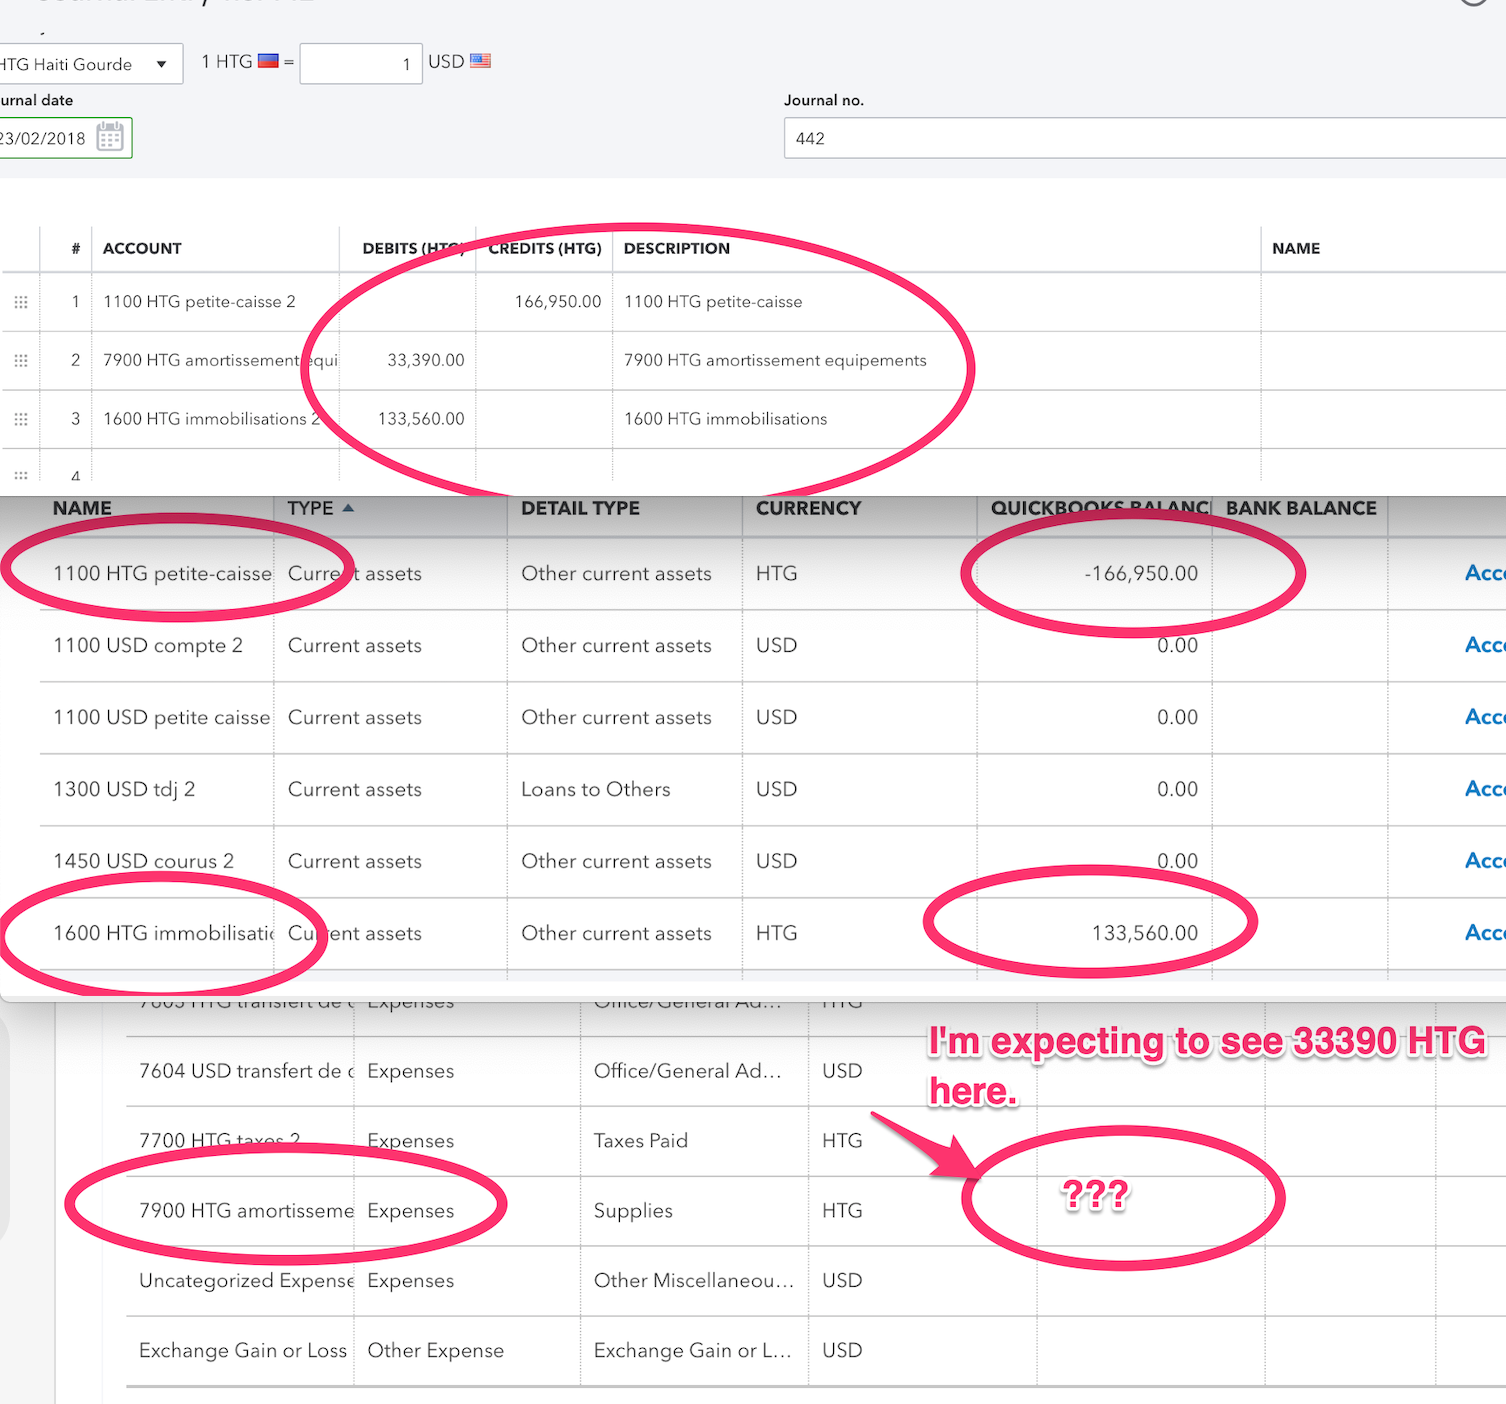Select the 7604 USD transfert expense row
The width and height of the screenshot is (1506, 1404).
[x=816, y=1071]
